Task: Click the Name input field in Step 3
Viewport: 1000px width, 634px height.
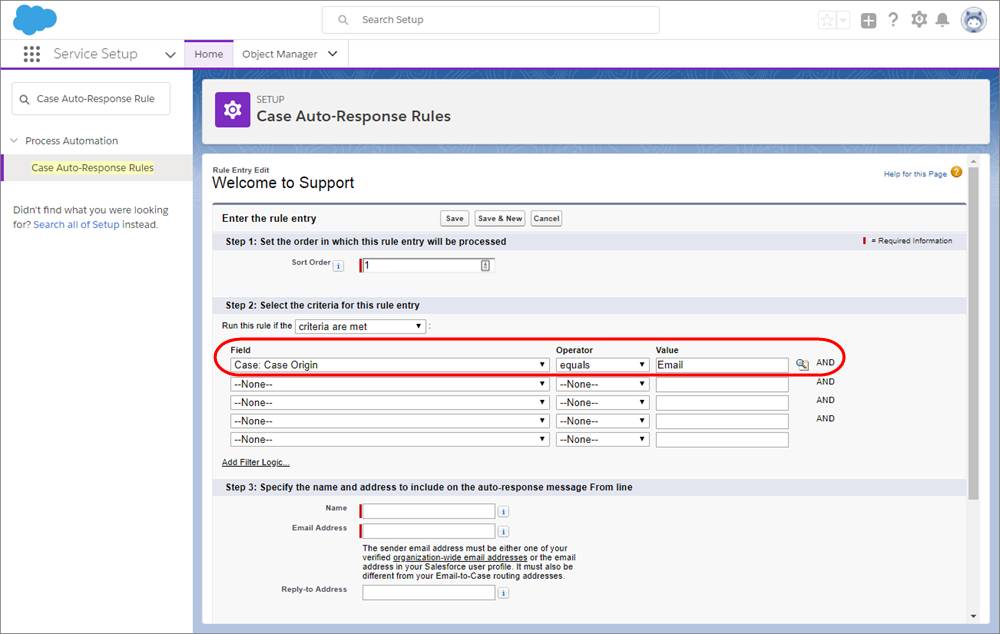Action: [x=428, y=511]
